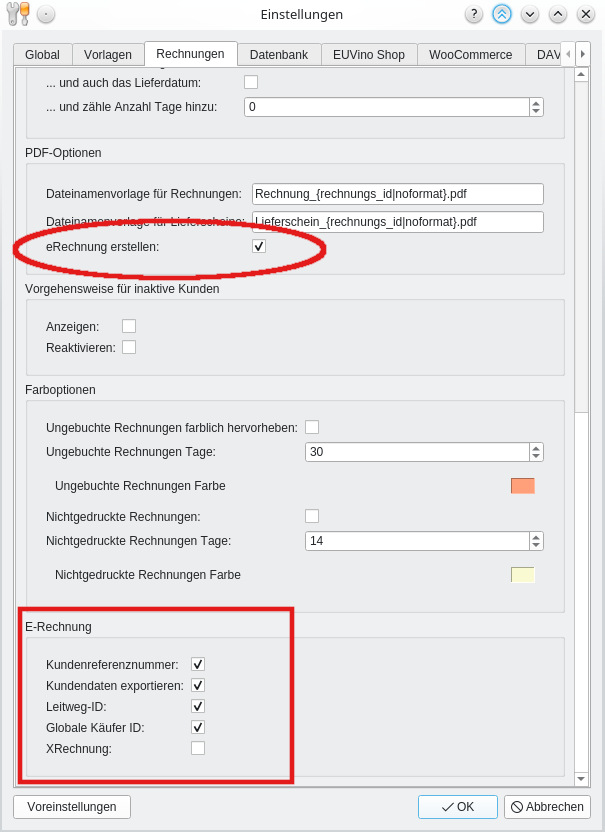Screen dimensions: 605x832
Task: Check Ungebuchte Rechnungen farblich hervorheben
Action: (312, 427)
